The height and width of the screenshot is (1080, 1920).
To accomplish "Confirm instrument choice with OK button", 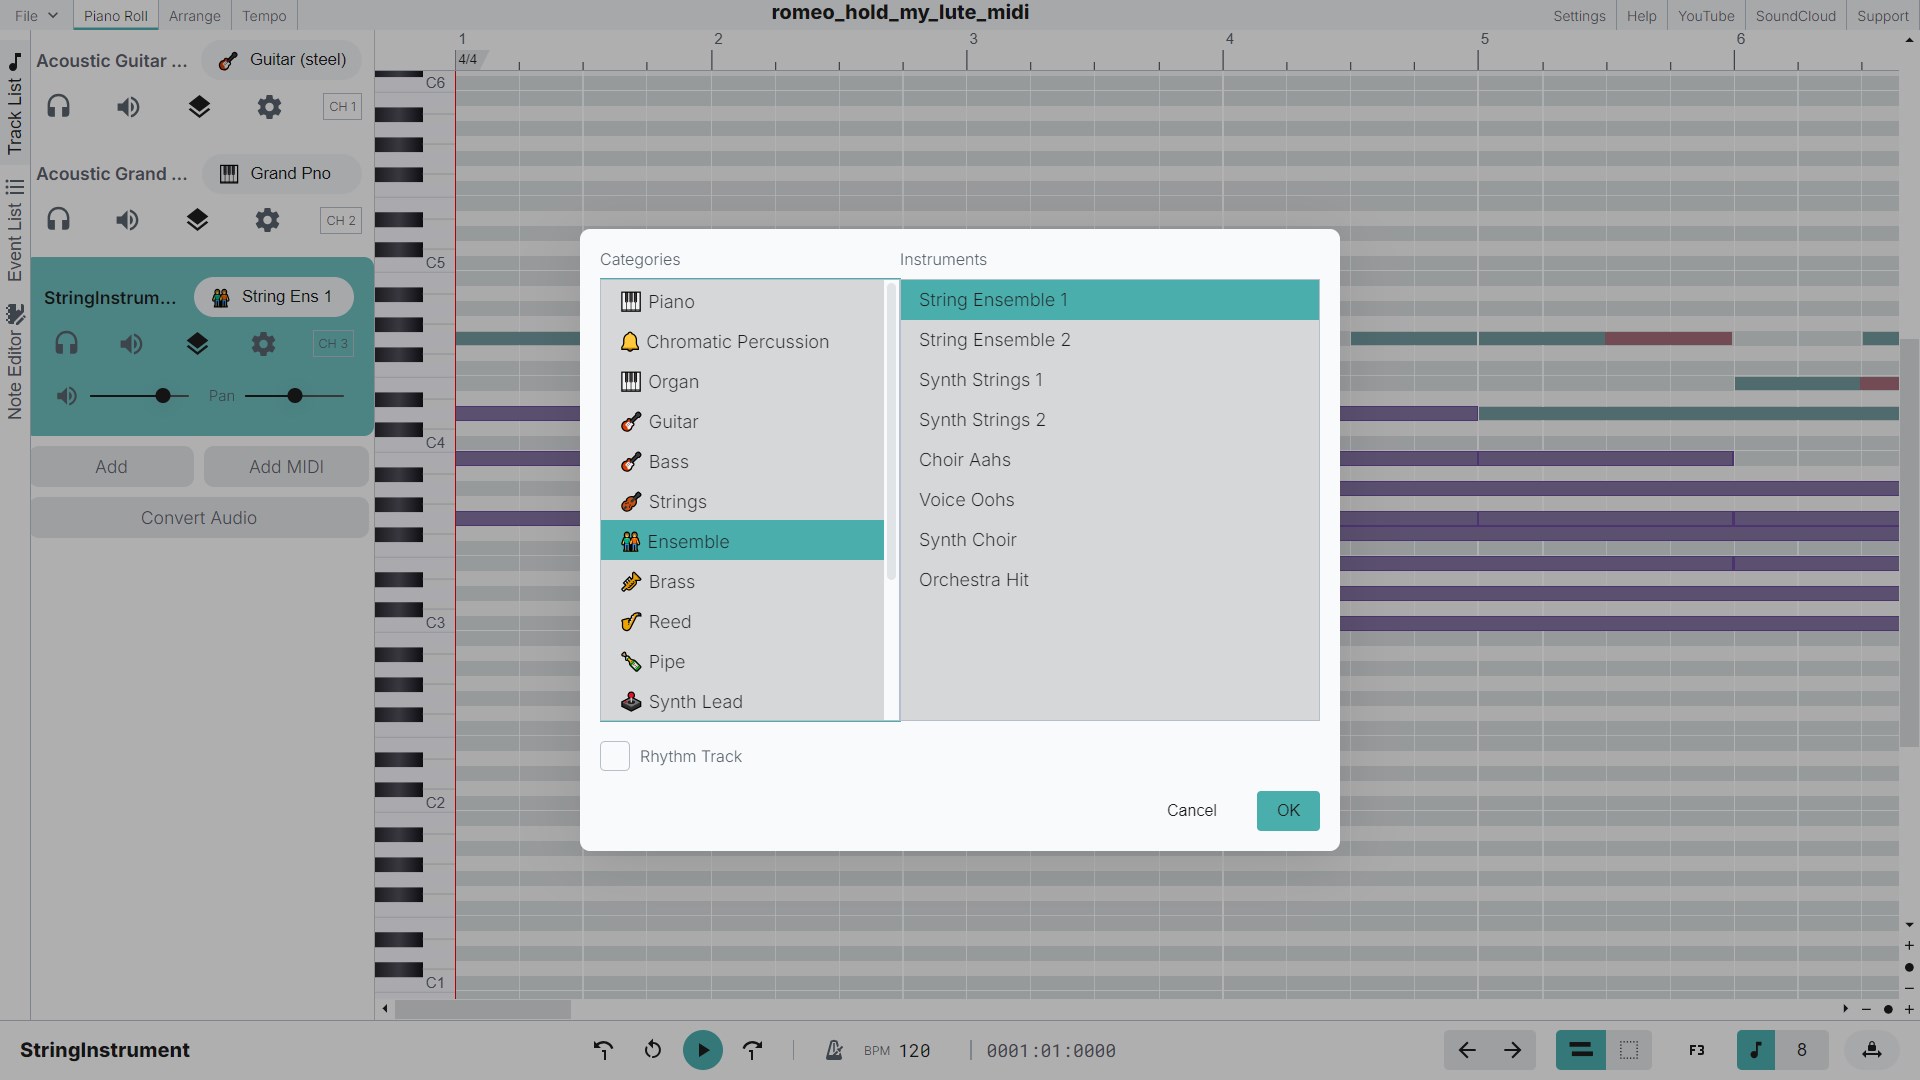I will click(x=1288, y=810).
